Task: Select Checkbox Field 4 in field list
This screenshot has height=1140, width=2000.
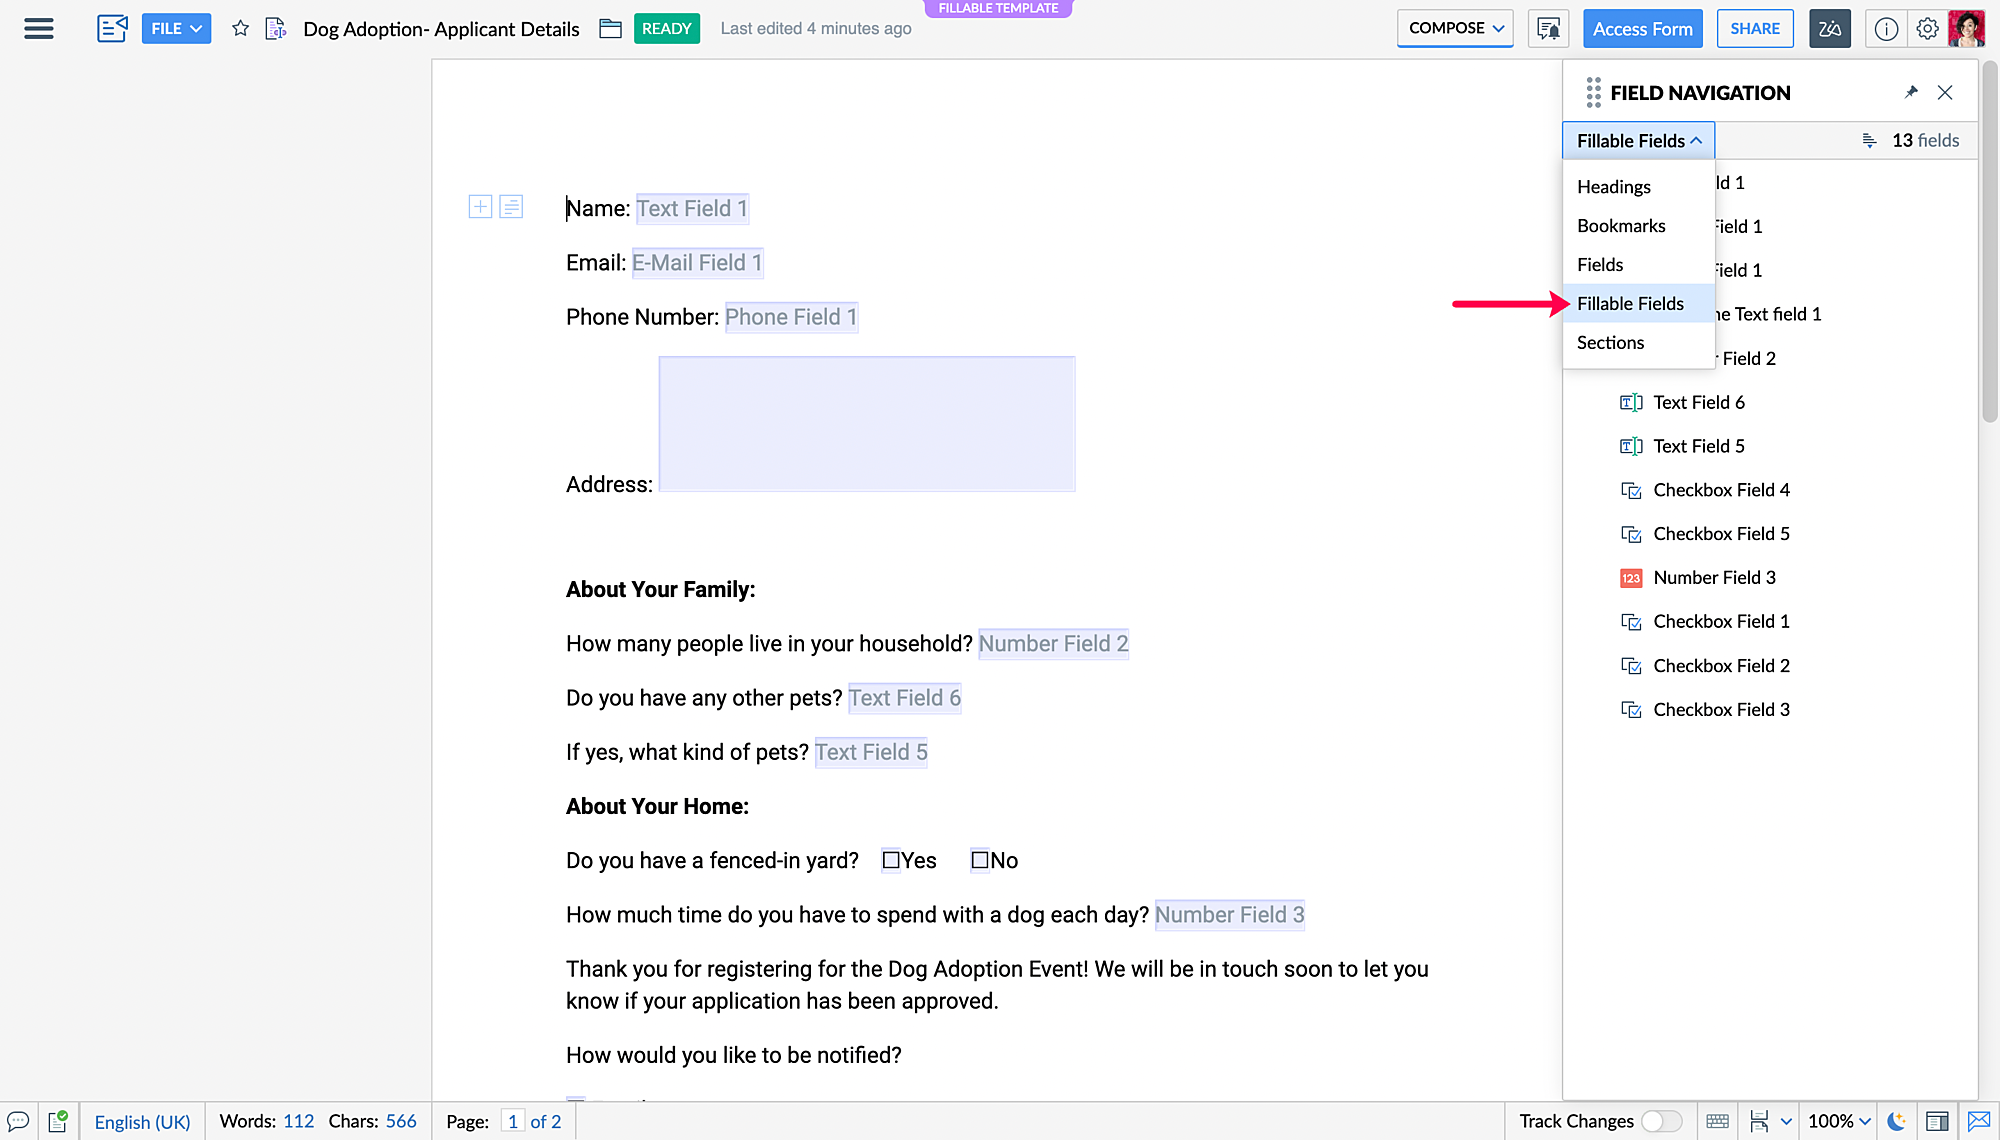Action: [1721, 490]
